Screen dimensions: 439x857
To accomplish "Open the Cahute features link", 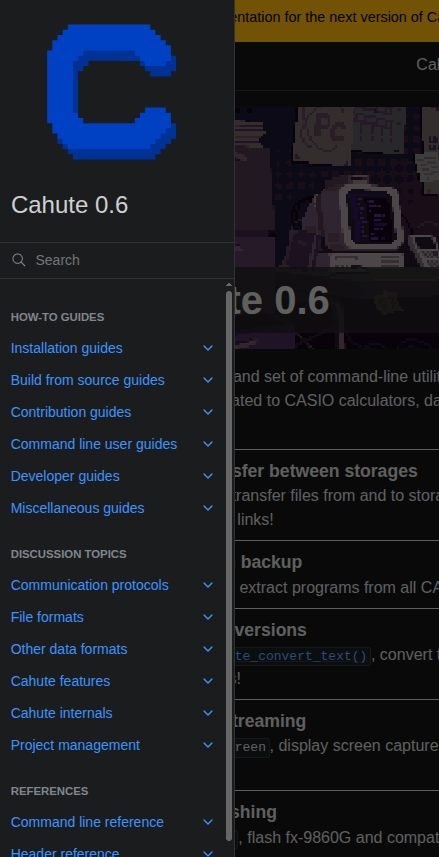I will (60, 681).
